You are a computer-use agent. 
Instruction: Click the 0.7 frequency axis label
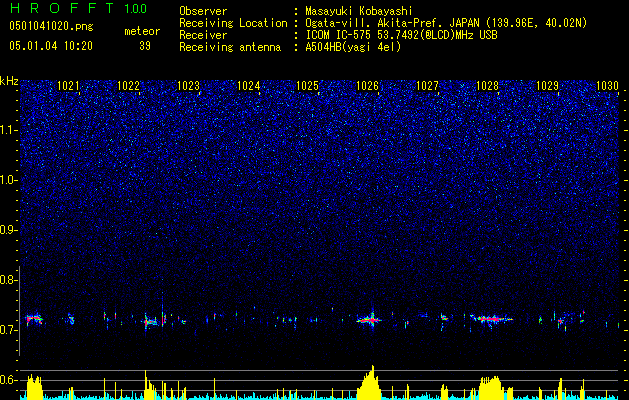tap(7, 330)
